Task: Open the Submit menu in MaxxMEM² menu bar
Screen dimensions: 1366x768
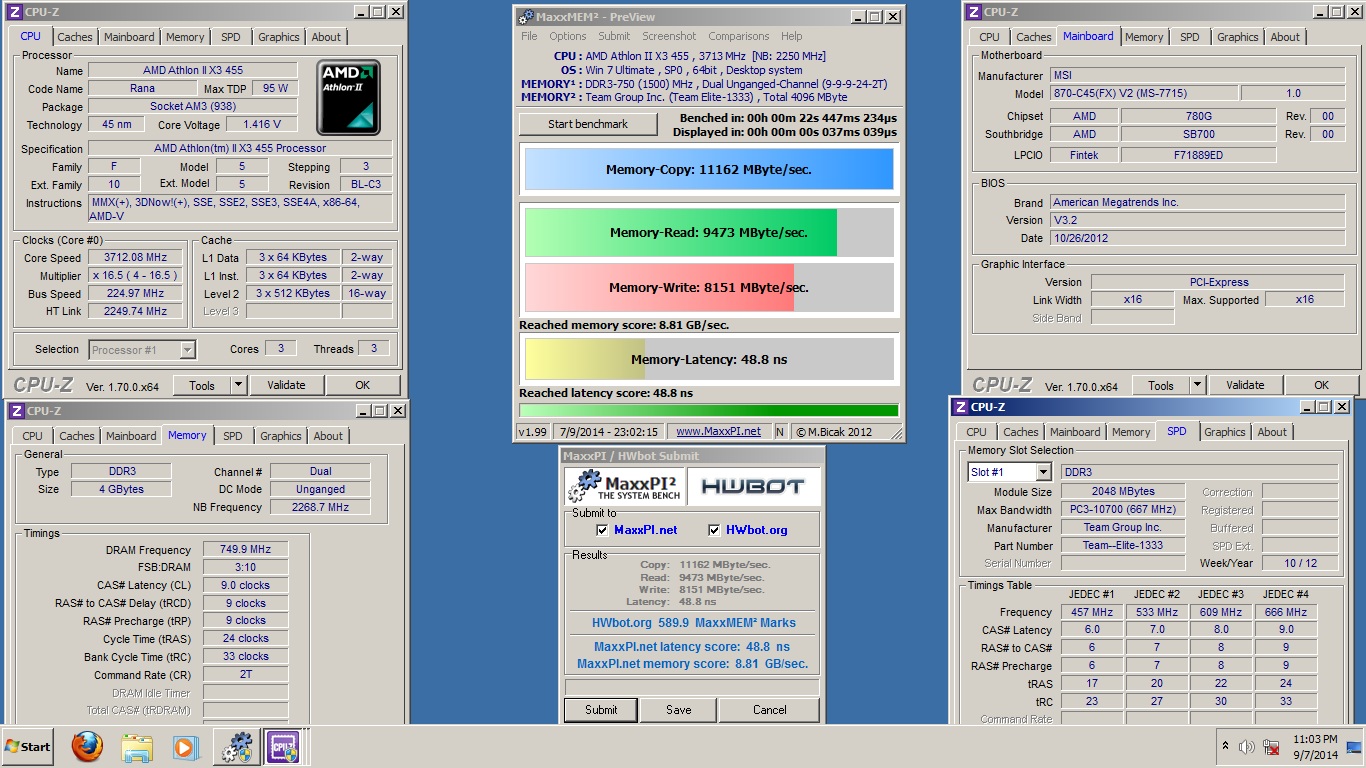Action: 614,36
